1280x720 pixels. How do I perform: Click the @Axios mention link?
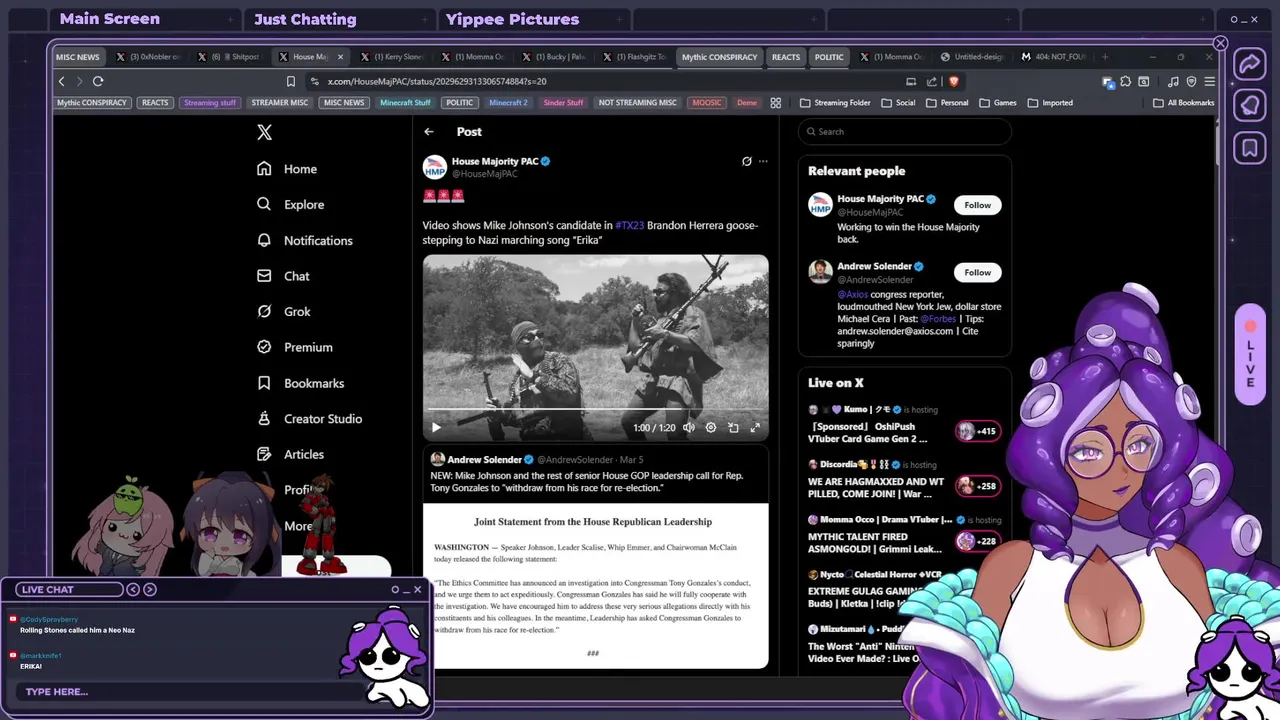853,295
